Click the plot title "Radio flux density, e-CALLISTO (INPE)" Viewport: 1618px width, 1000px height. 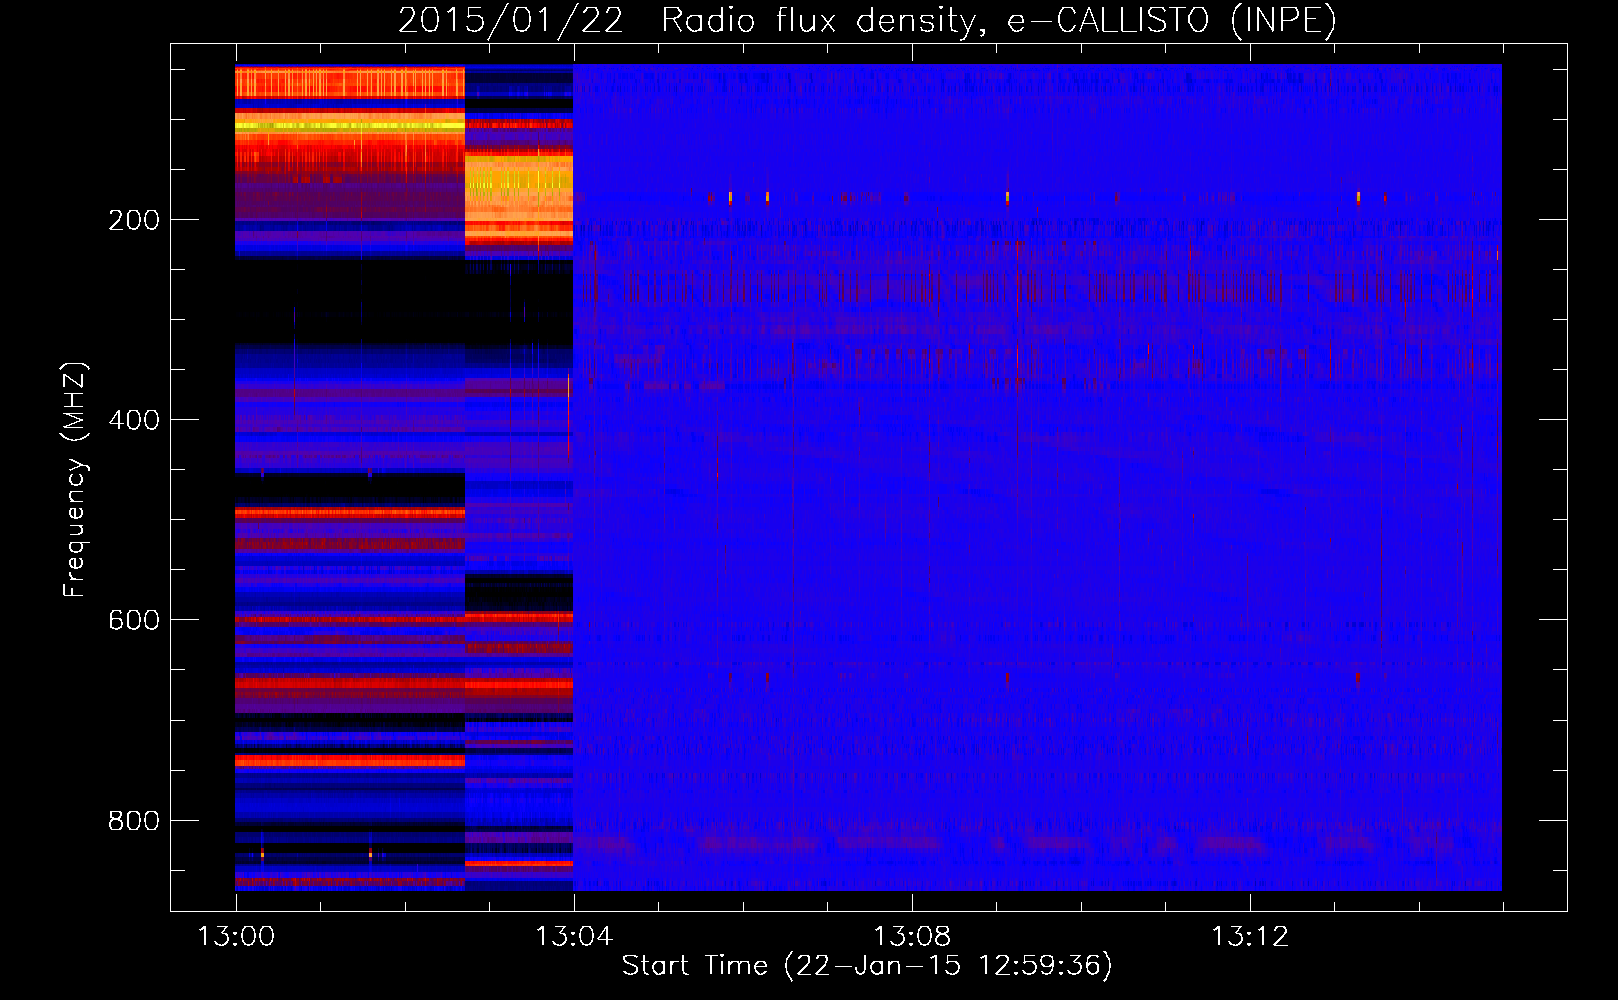point(999,21)
